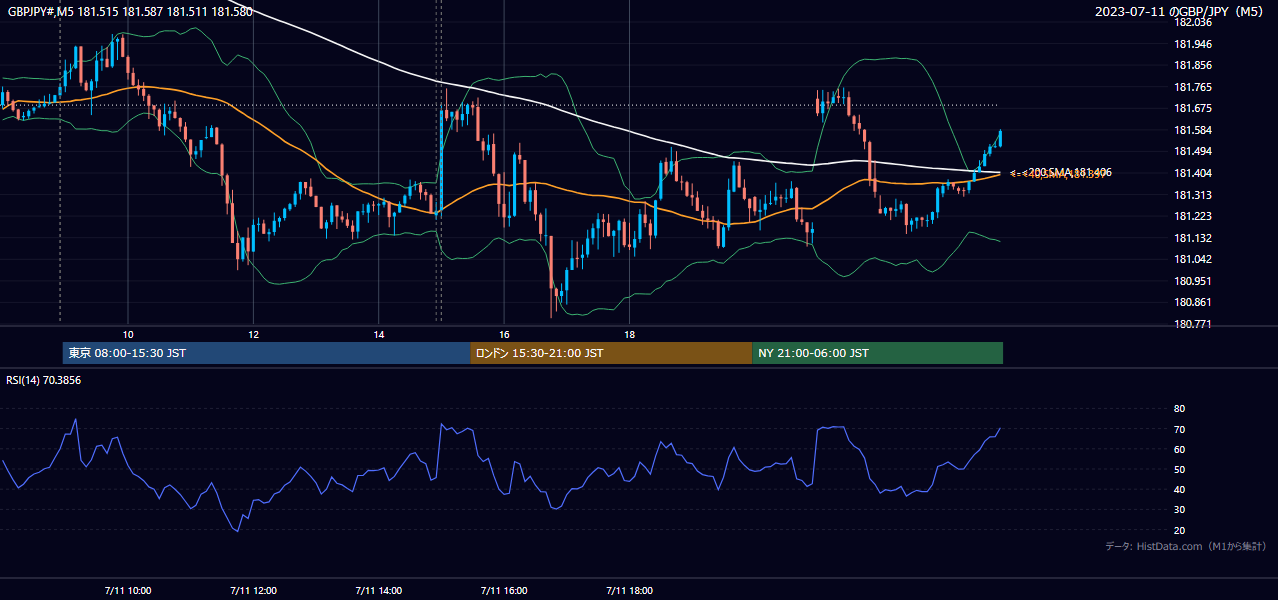Click price axis label 182.036
The width and height of the screenshot is (1278, 600).
tap(1193, 22)
